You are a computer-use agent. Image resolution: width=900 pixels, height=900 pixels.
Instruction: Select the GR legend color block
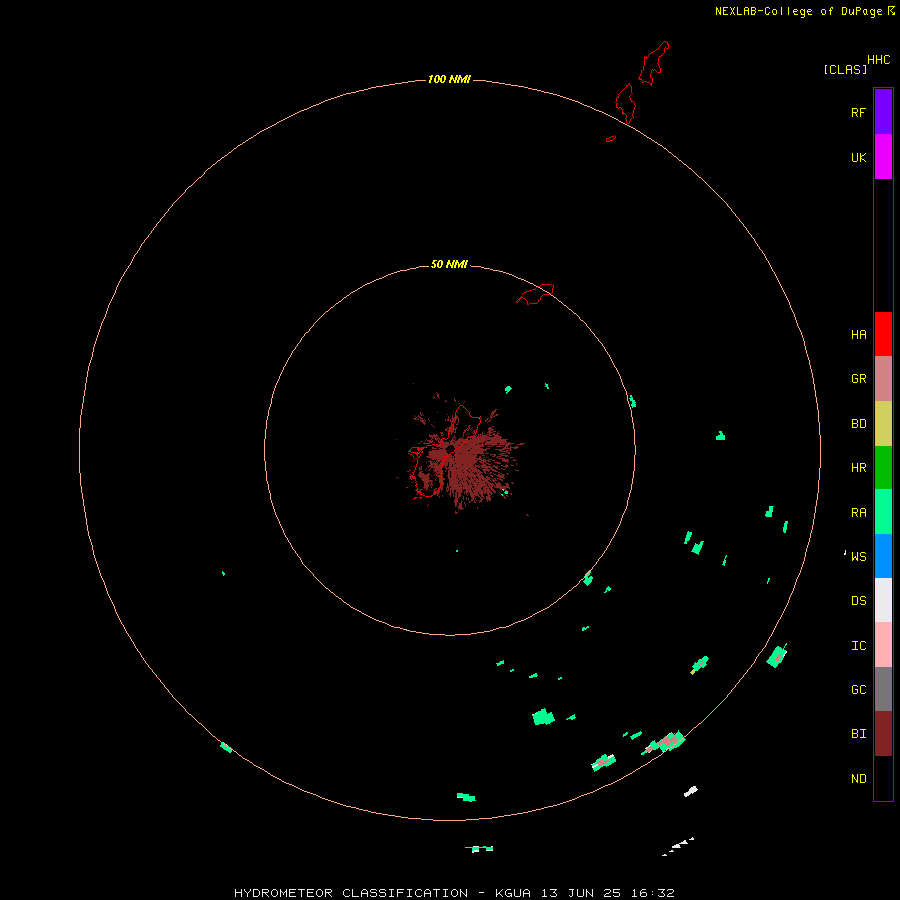tap(883, 379)
